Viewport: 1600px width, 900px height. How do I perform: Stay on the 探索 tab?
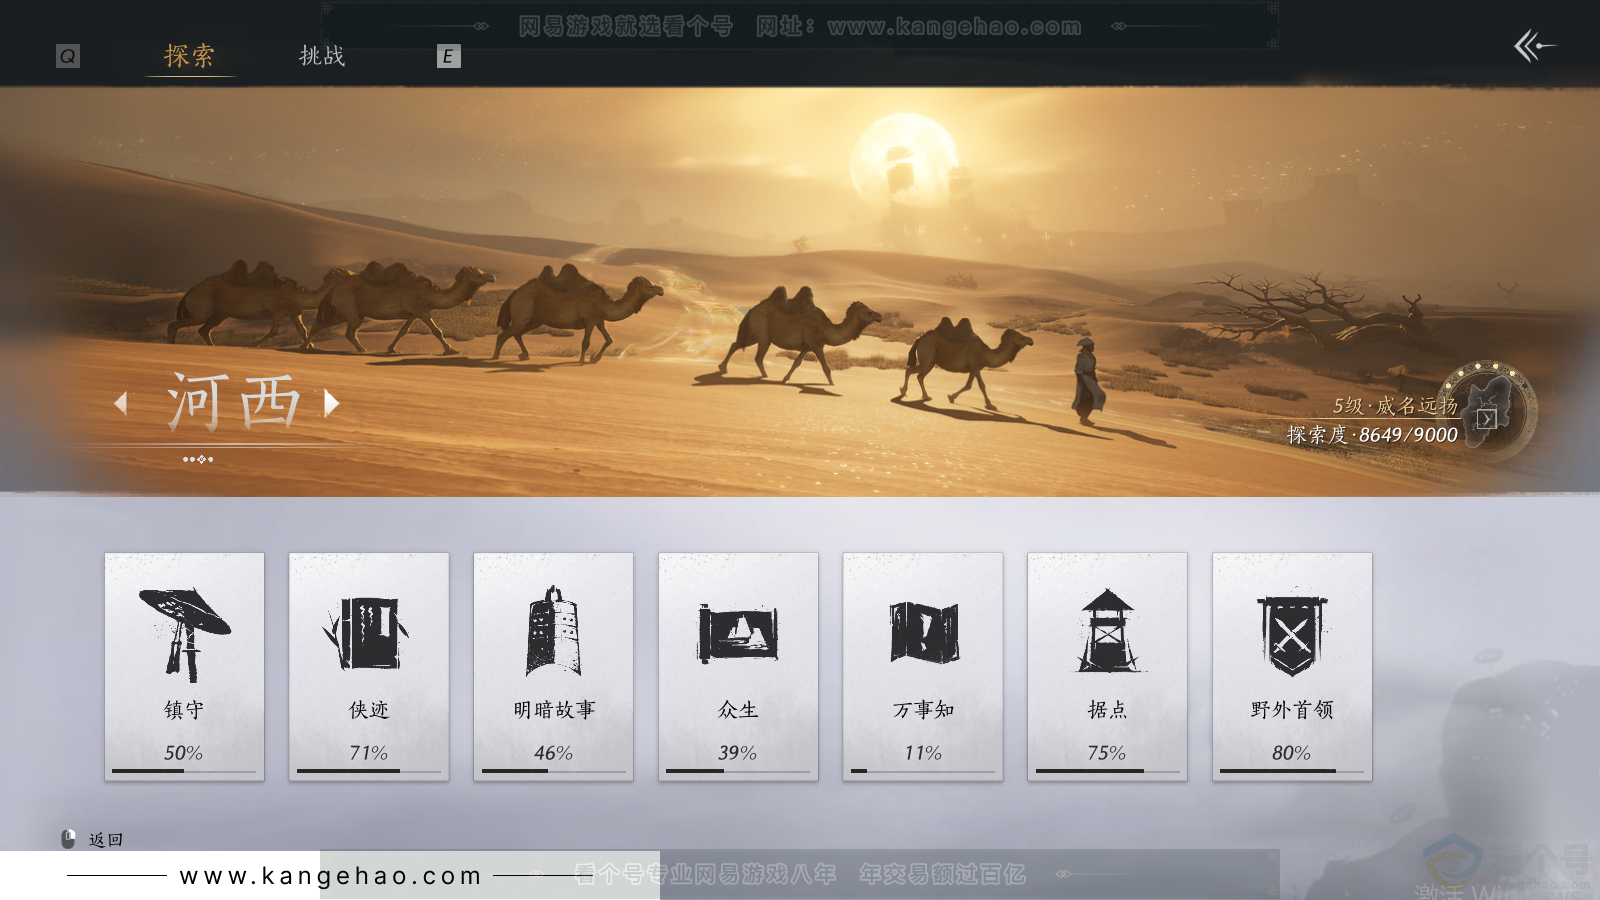point(188,58)
